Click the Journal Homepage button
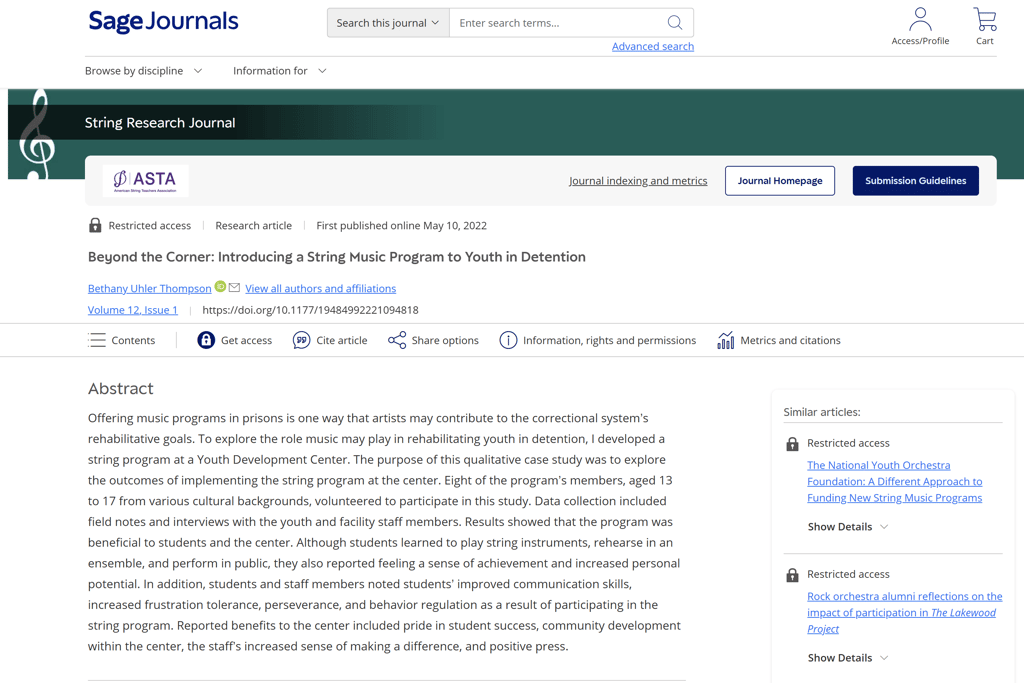 click(x=780, y=181)
